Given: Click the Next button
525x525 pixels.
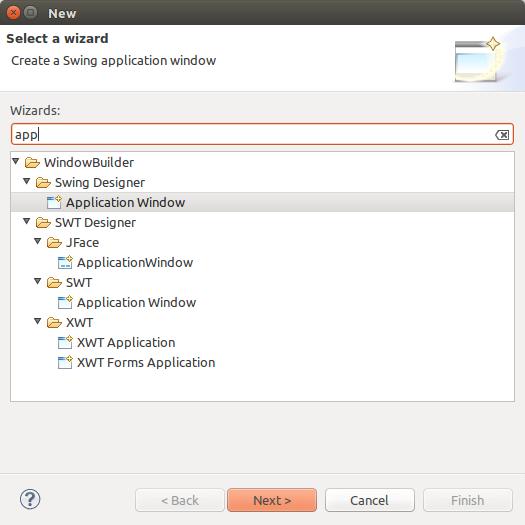Looking at the screenshot, I should pos(272,500).
